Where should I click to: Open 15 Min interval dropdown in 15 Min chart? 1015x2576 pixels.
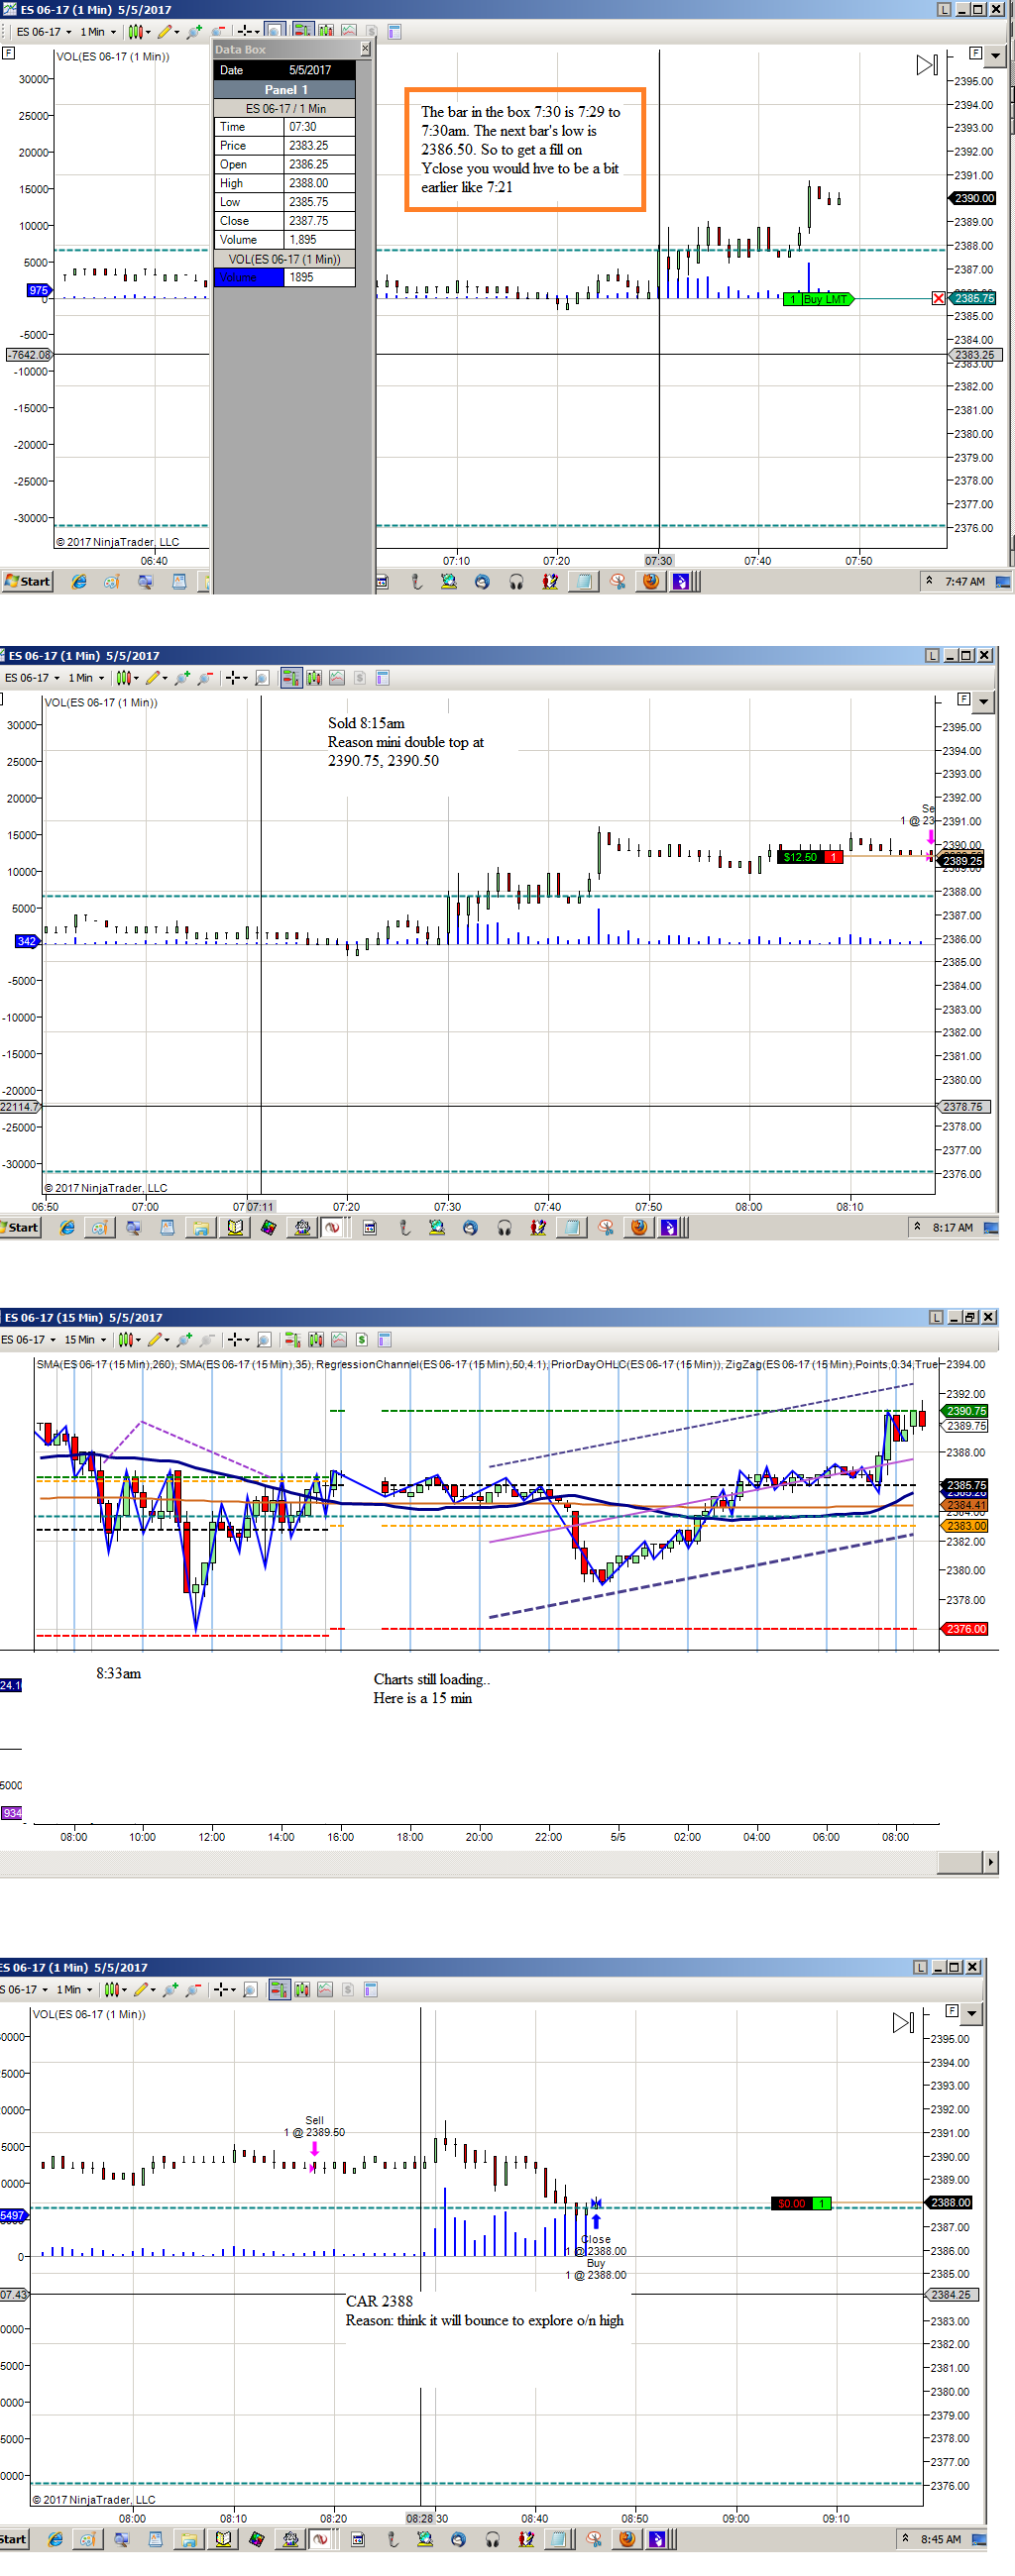85,1340
